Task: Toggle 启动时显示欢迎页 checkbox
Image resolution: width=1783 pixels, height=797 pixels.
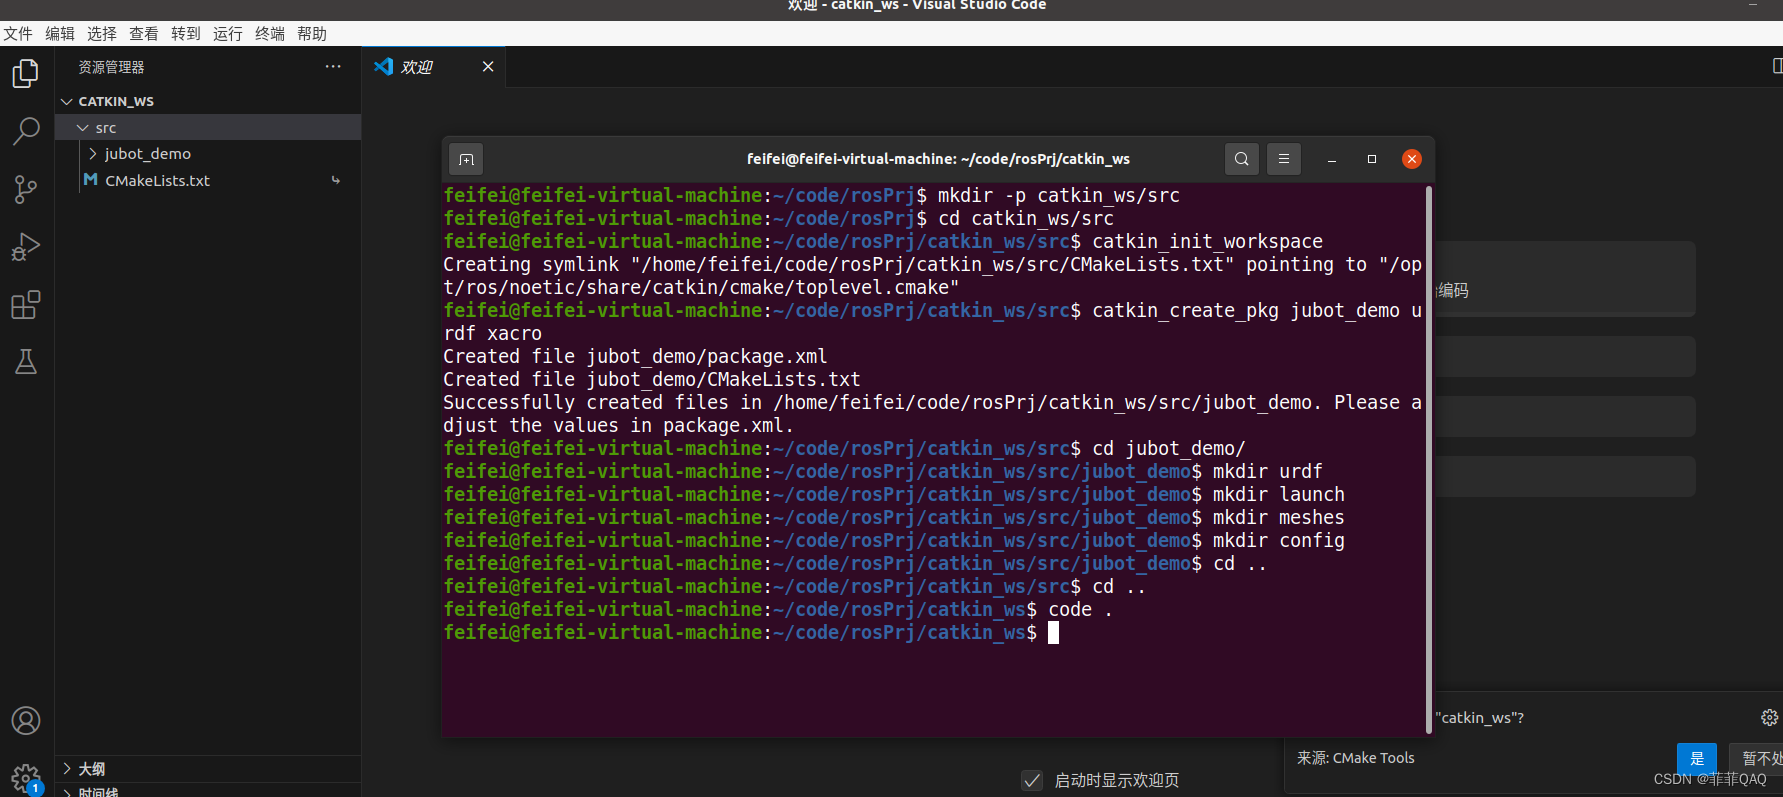Action: [1032, 780]
